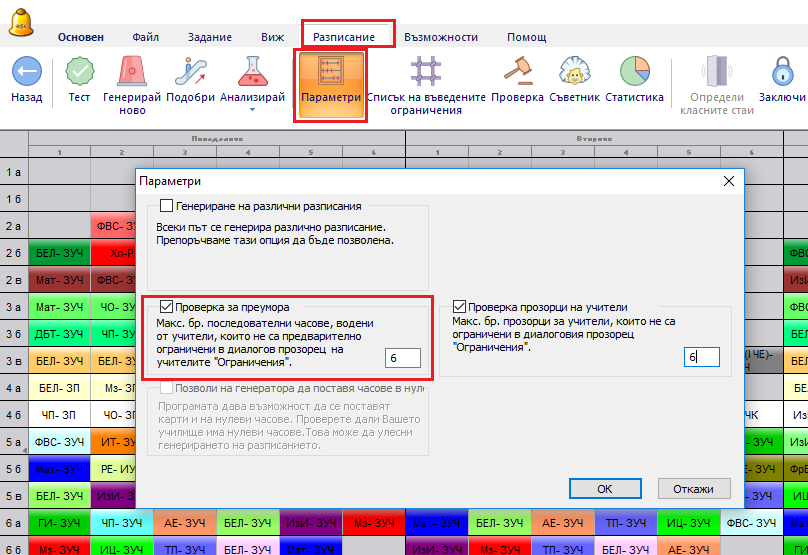
Task: Open the Подобри improvement tool
Action: [x=190, y=72]
